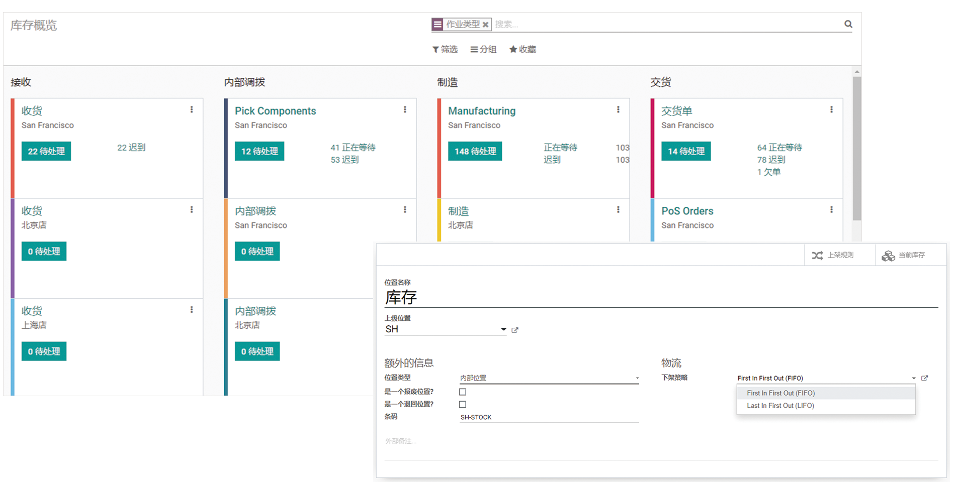Click the SH-STOCK barcode field

click(548, 416)
